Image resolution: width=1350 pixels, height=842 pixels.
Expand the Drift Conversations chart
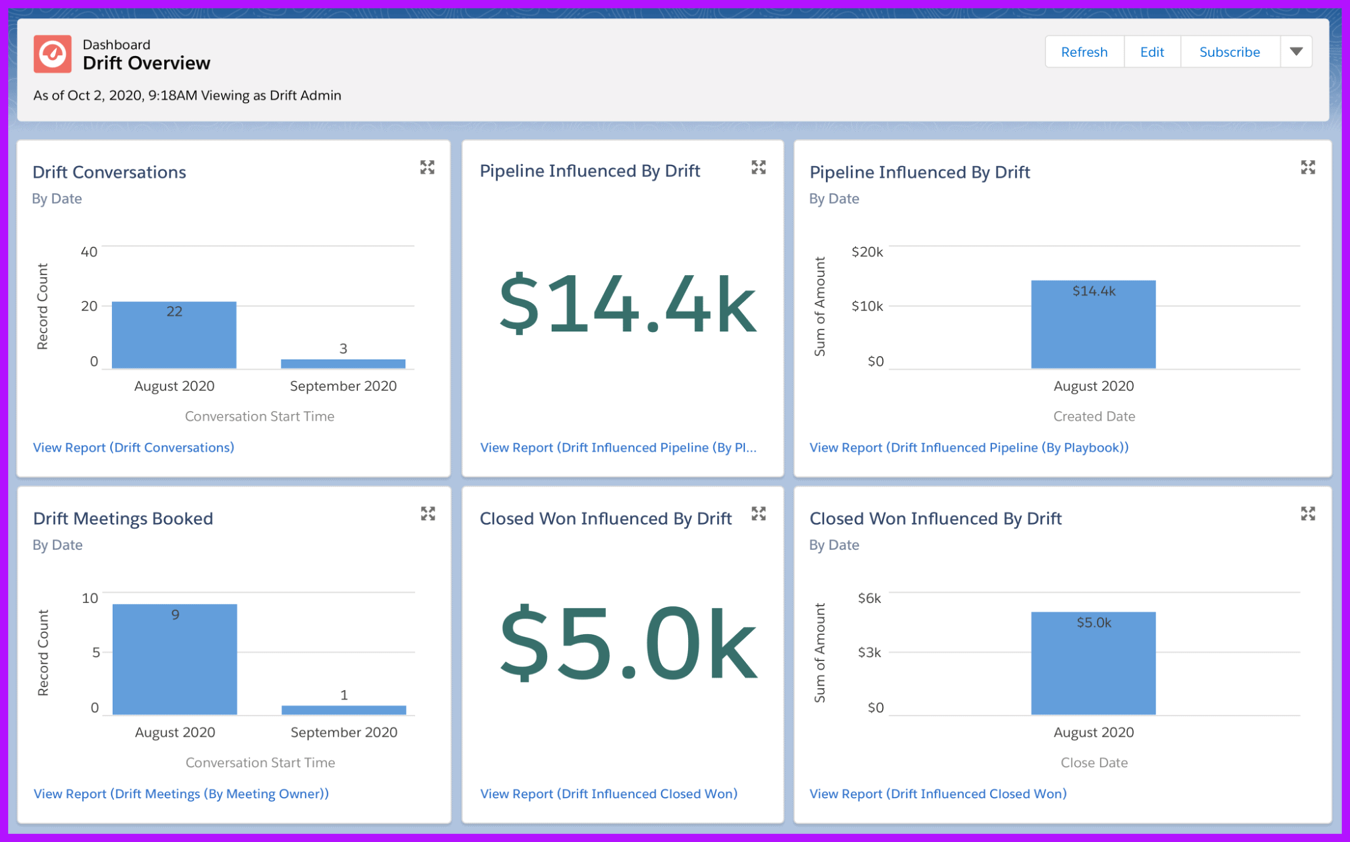(x=427, y=167)
